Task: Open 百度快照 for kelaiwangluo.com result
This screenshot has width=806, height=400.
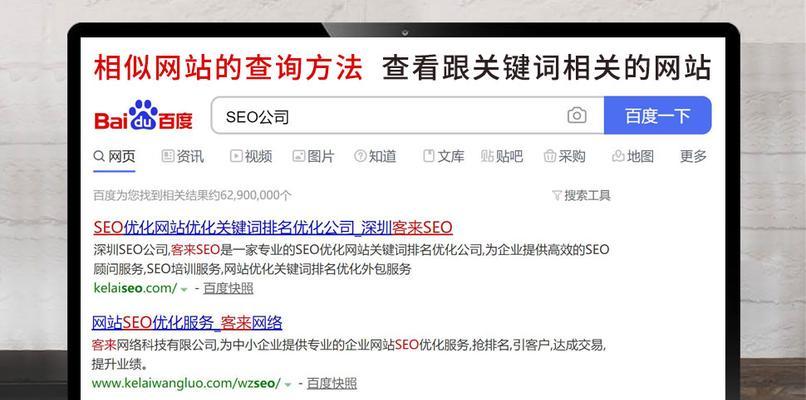Action: point(332,383)
